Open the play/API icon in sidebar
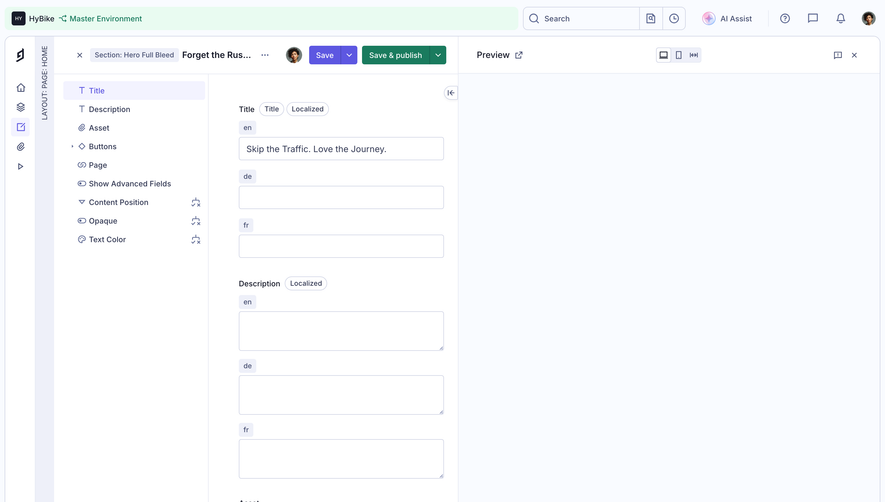 click(x=21, y=167)
